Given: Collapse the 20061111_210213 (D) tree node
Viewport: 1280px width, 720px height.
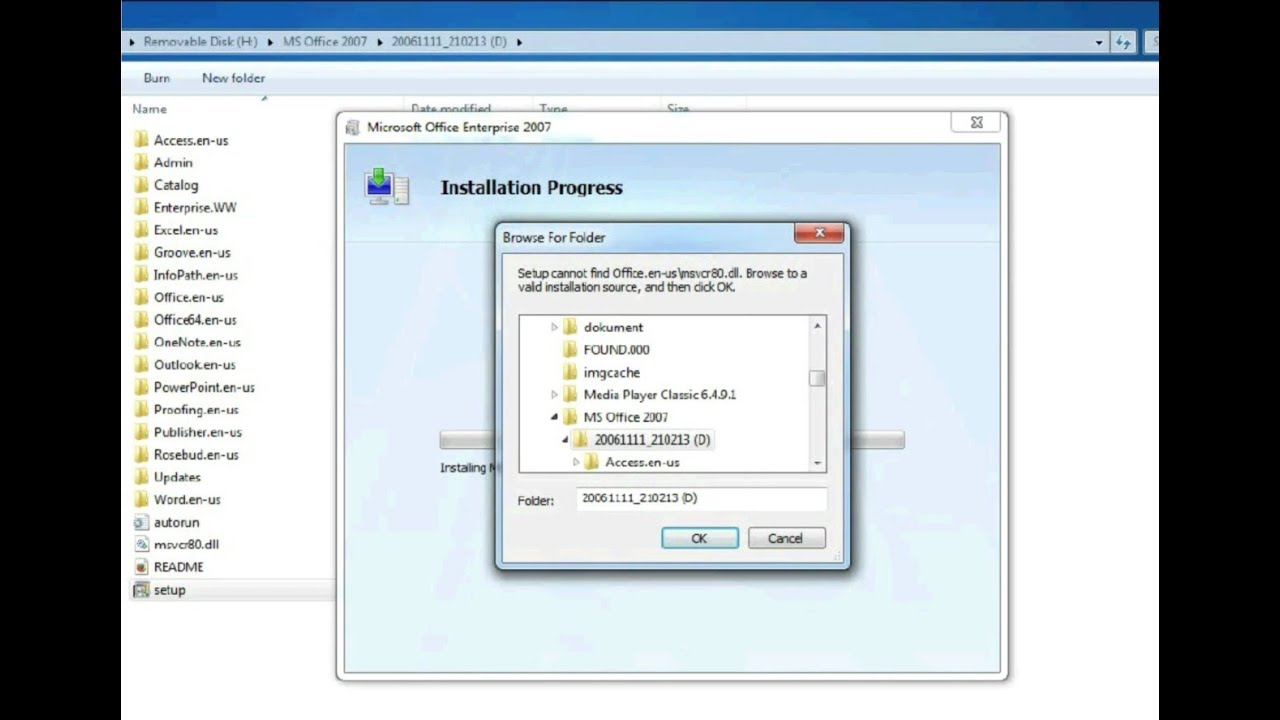Looking at the screenshot, I should [565, 439].
